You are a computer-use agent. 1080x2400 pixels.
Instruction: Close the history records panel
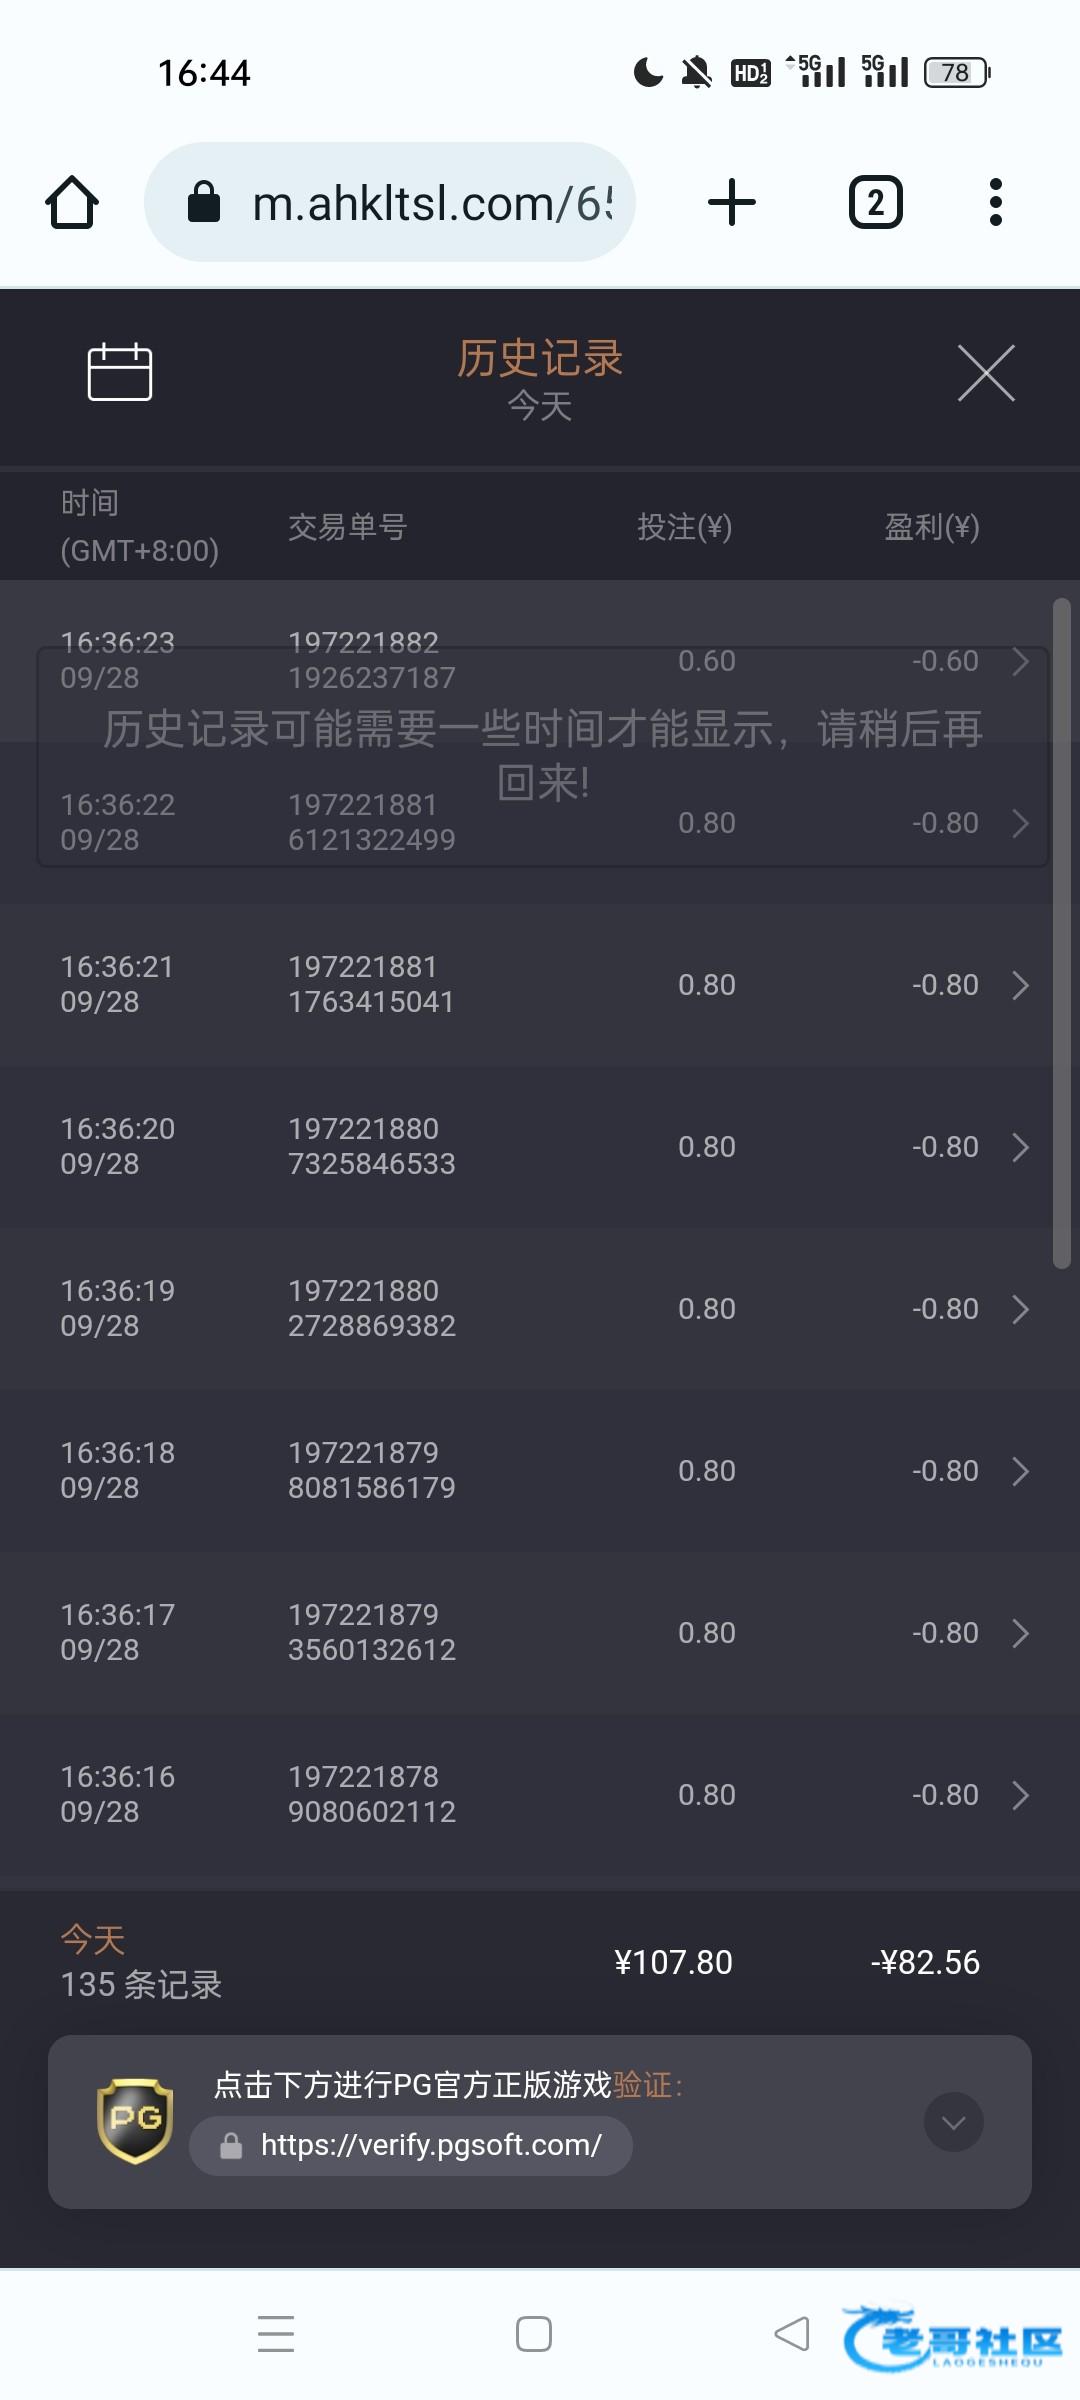[x=986, y=373]
